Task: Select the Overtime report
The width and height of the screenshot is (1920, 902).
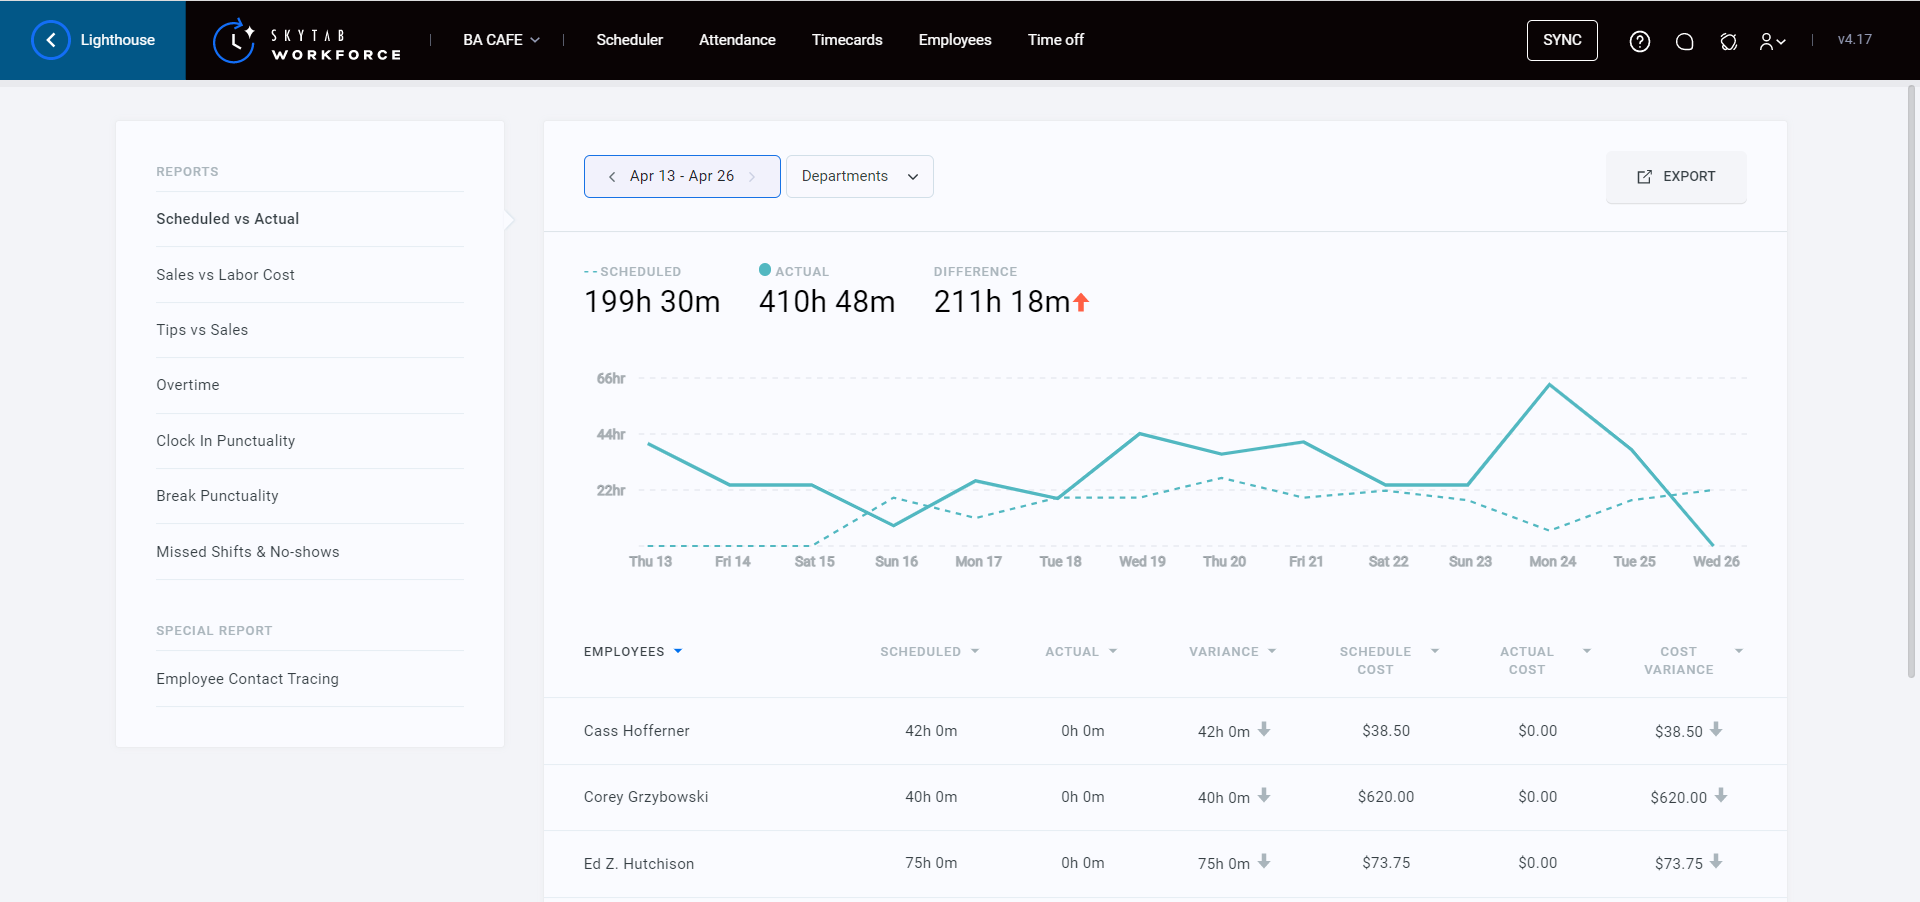Action: tap(187, 385)
